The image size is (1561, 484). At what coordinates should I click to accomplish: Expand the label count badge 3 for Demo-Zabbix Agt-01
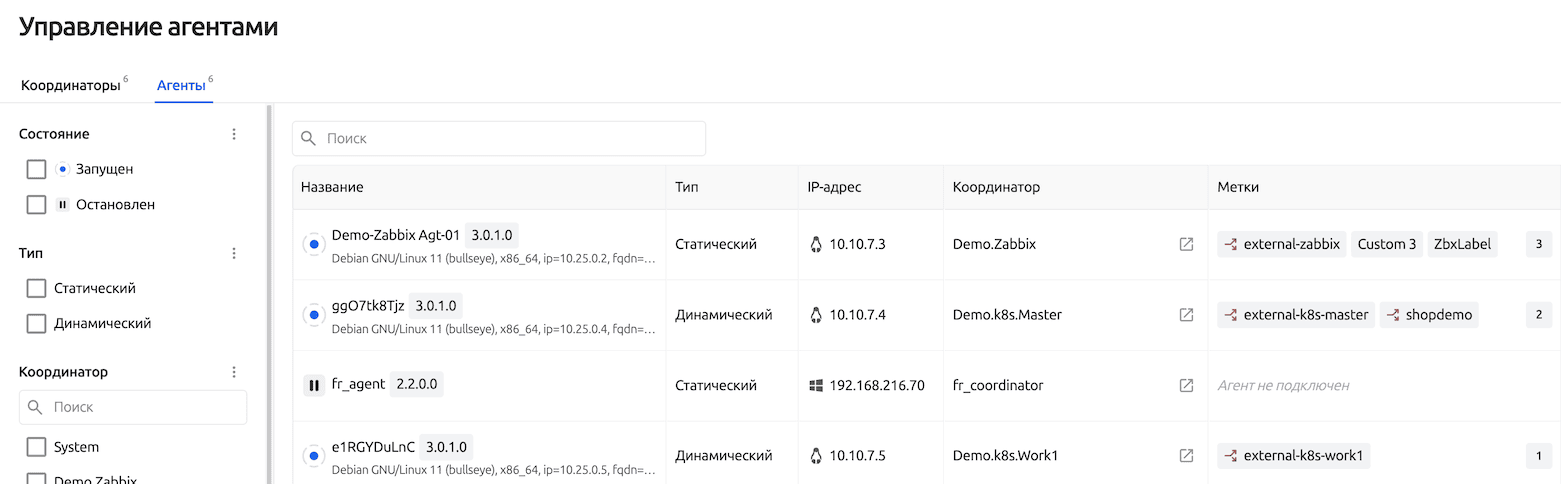tap(1538, 244)
